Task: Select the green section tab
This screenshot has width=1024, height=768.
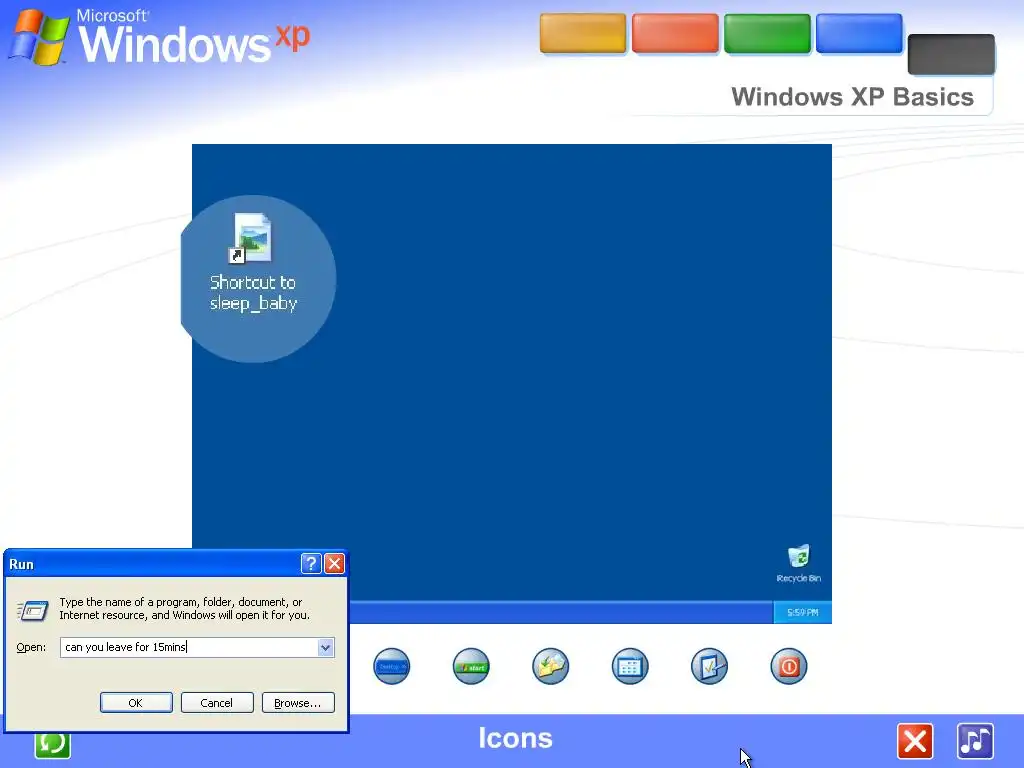Action: coord(767,33)
